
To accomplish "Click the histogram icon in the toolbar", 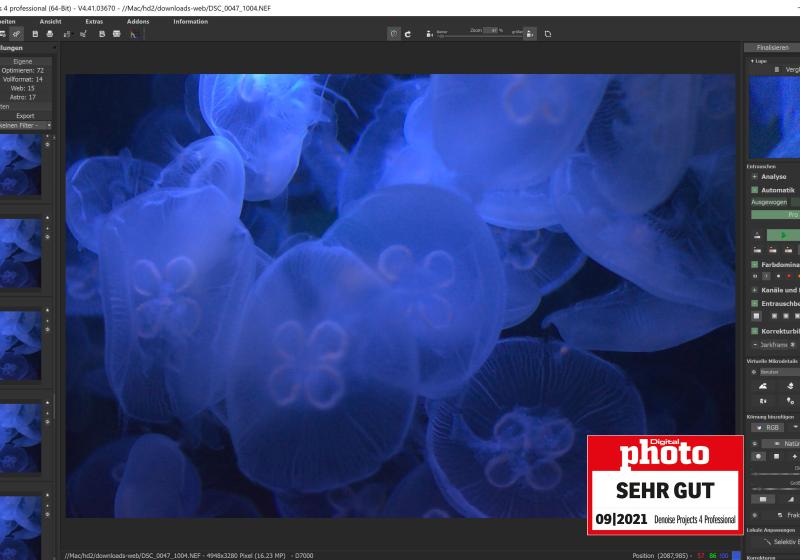I will 133,34.
